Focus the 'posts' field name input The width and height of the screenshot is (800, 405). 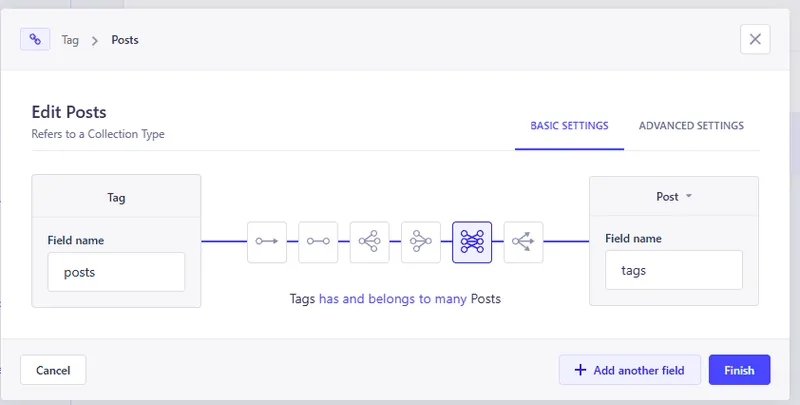point(116,271)
